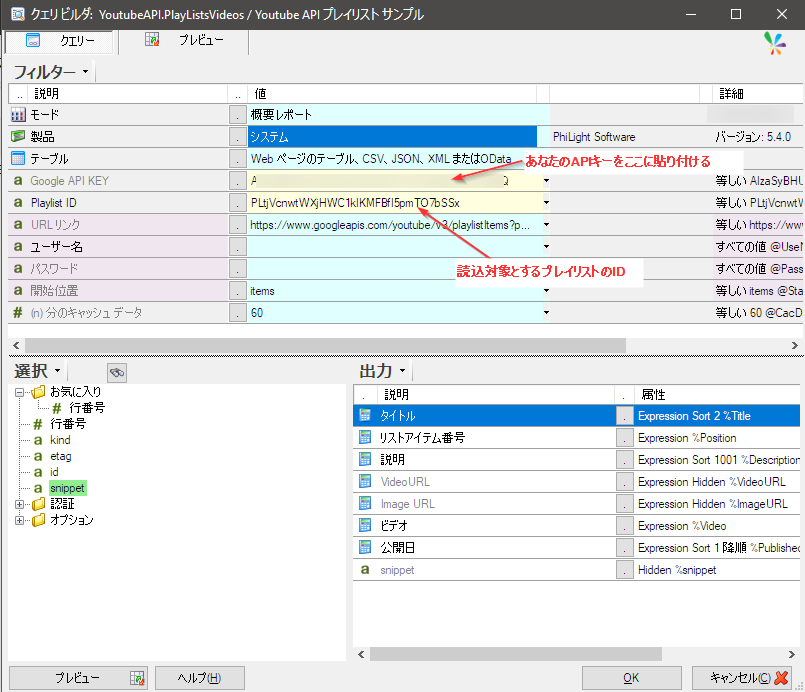The image size is (805, 692).
Task: Click the 製品 row product icon
Action: [x=18, y=137]
